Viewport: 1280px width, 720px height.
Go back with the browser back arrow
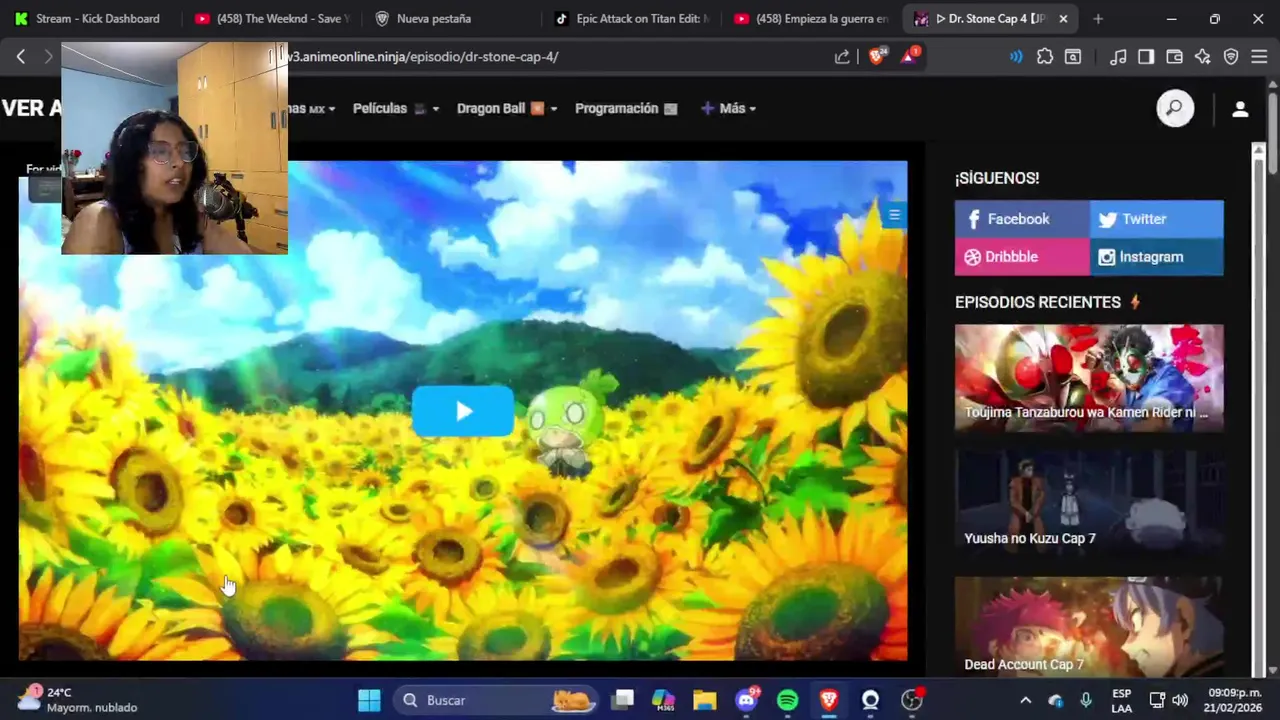pyautogui.click(x=21, y=57)
